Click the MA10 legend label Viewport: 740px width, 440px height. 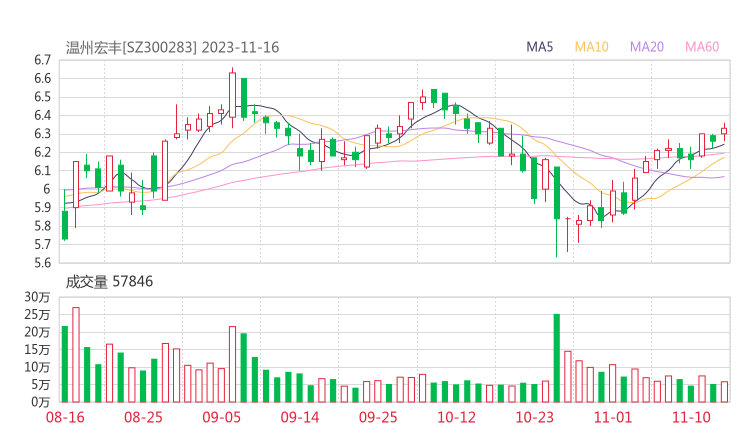pyautogui.click(x=591, y=47)
